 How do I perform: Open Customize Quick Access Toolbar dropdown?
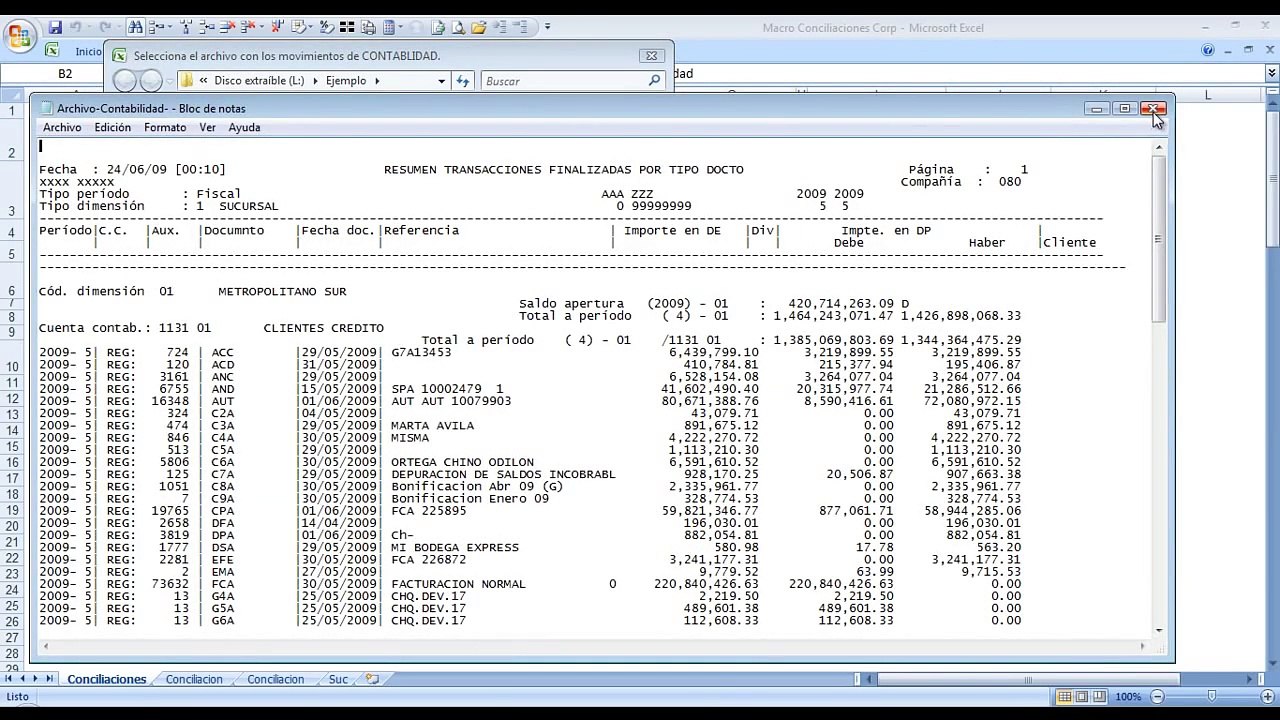click(547, 28)
